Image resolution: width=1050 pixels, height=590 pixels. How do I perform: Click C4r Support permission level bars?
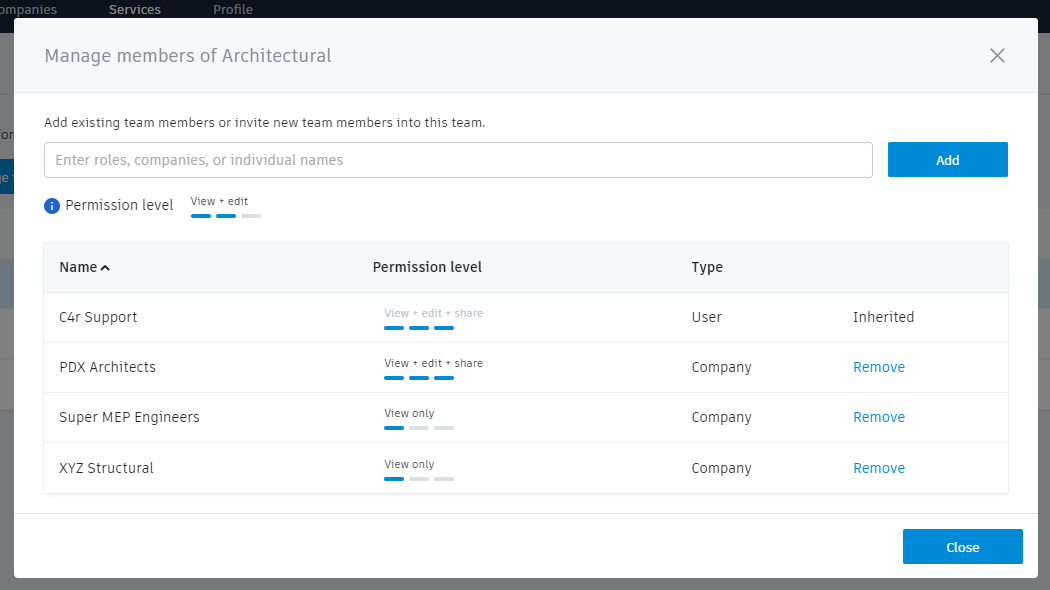(419, 328)
